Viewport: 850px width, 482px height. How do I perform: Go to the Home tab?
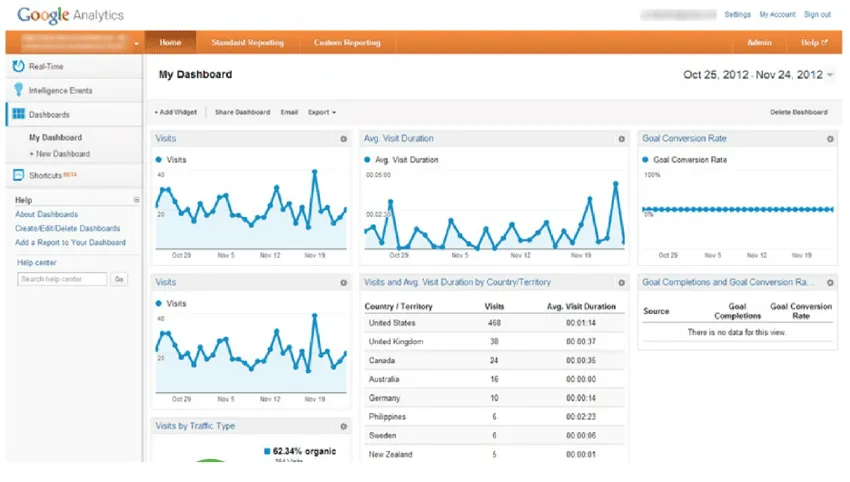click(x=170, y=42)
